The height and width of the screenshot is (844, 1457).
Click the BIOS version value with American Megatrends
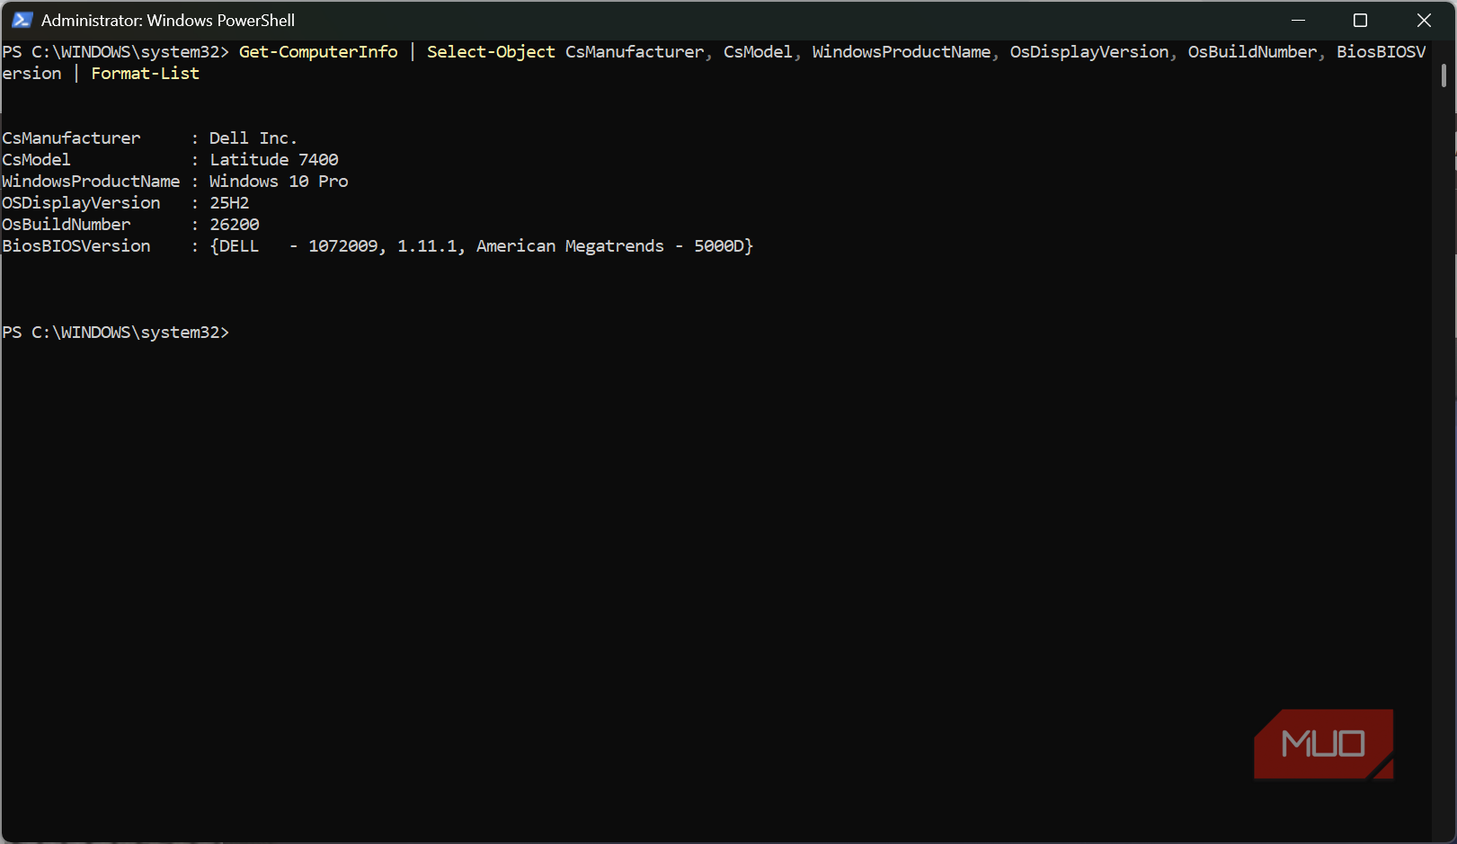pyautogui.click(x=481, y=246)
